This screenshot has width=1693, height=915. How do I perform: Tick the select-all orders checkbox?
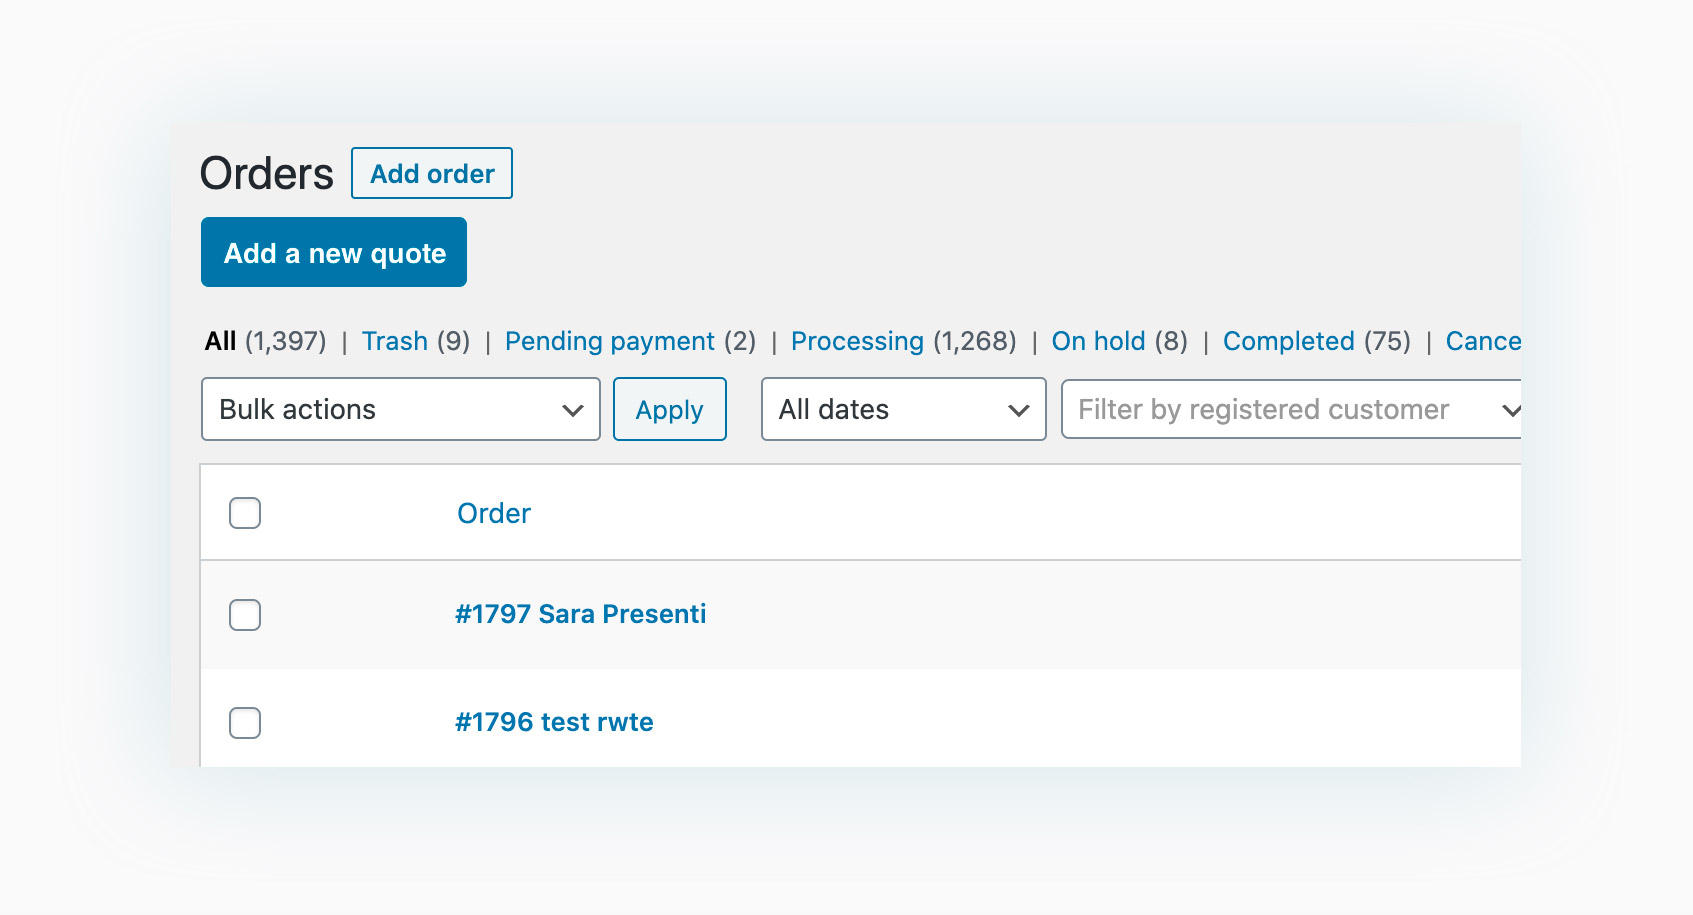(245, 513)
